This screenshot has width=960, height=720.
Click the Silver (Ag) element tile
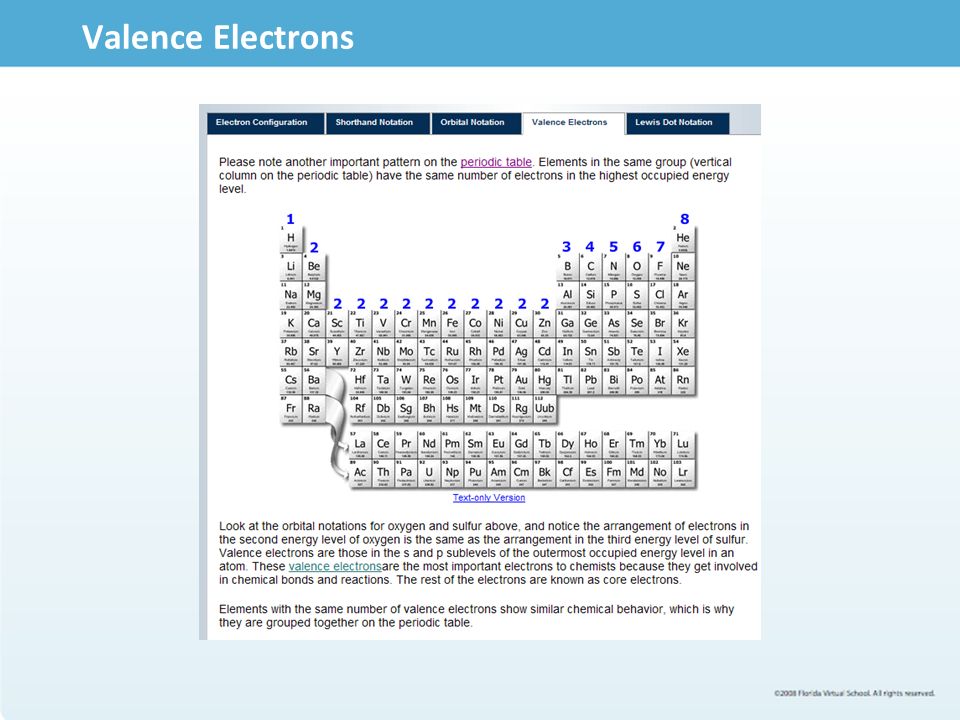point(522,352)
